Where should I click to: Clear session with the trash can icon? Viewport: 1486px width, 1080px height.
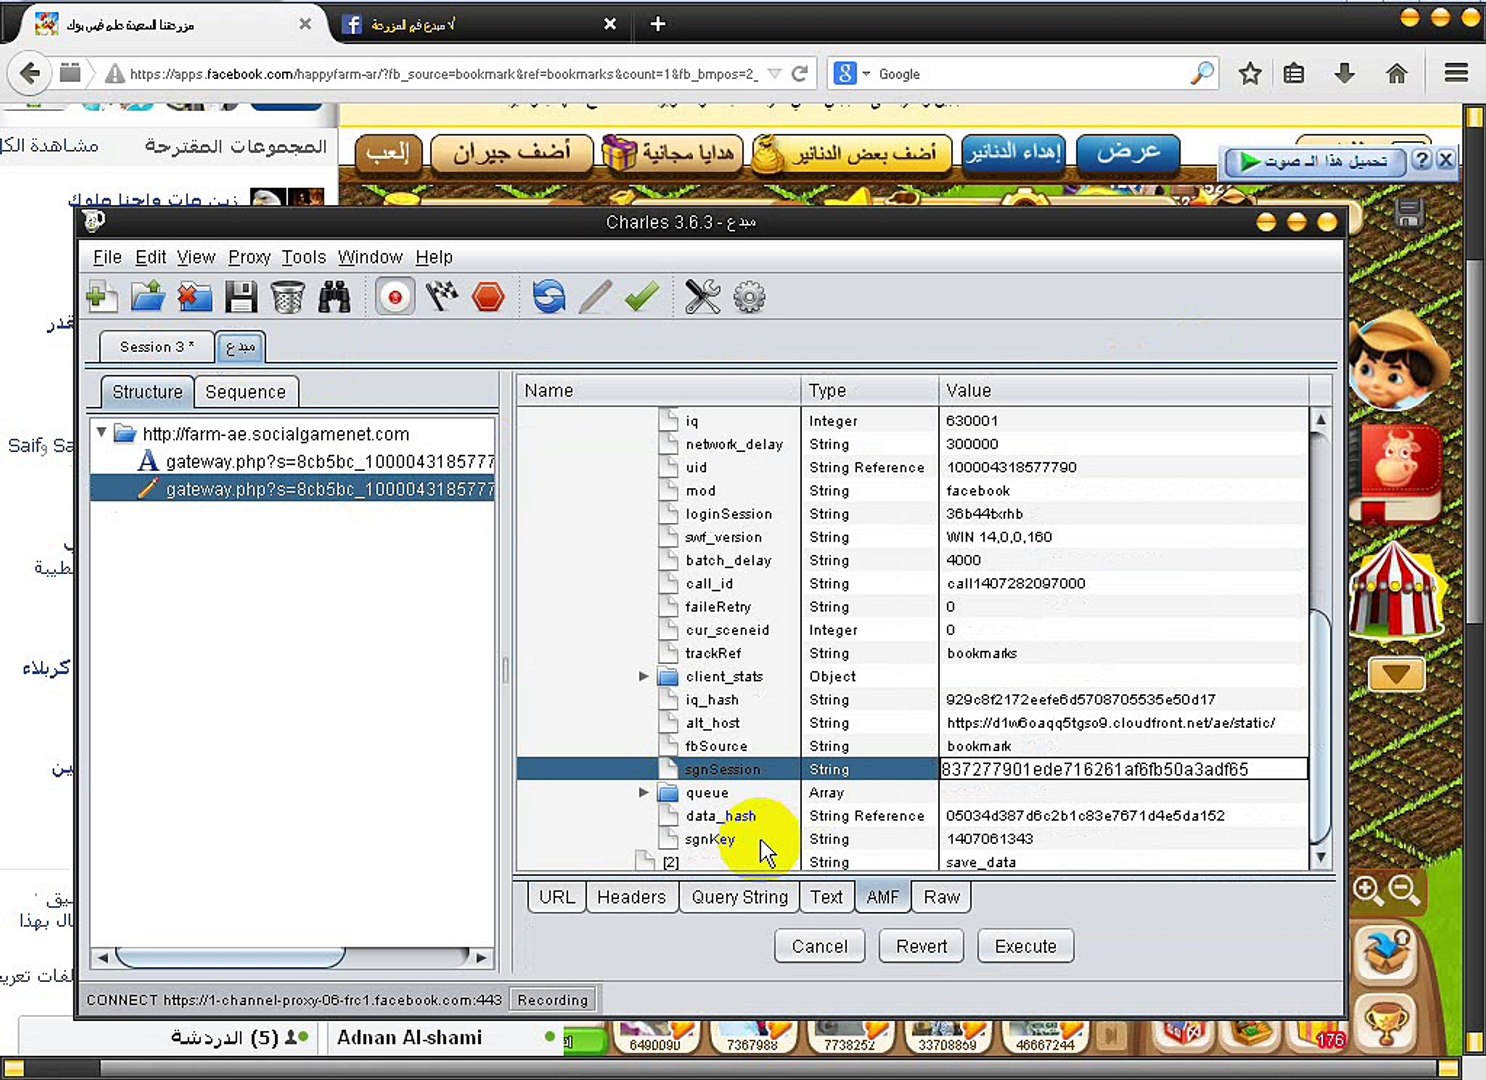pos(287,297)
